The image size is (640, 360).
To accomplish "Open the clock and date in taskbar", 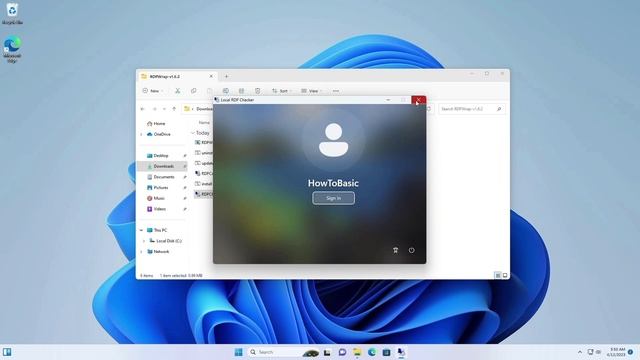I will click(616, 352).
